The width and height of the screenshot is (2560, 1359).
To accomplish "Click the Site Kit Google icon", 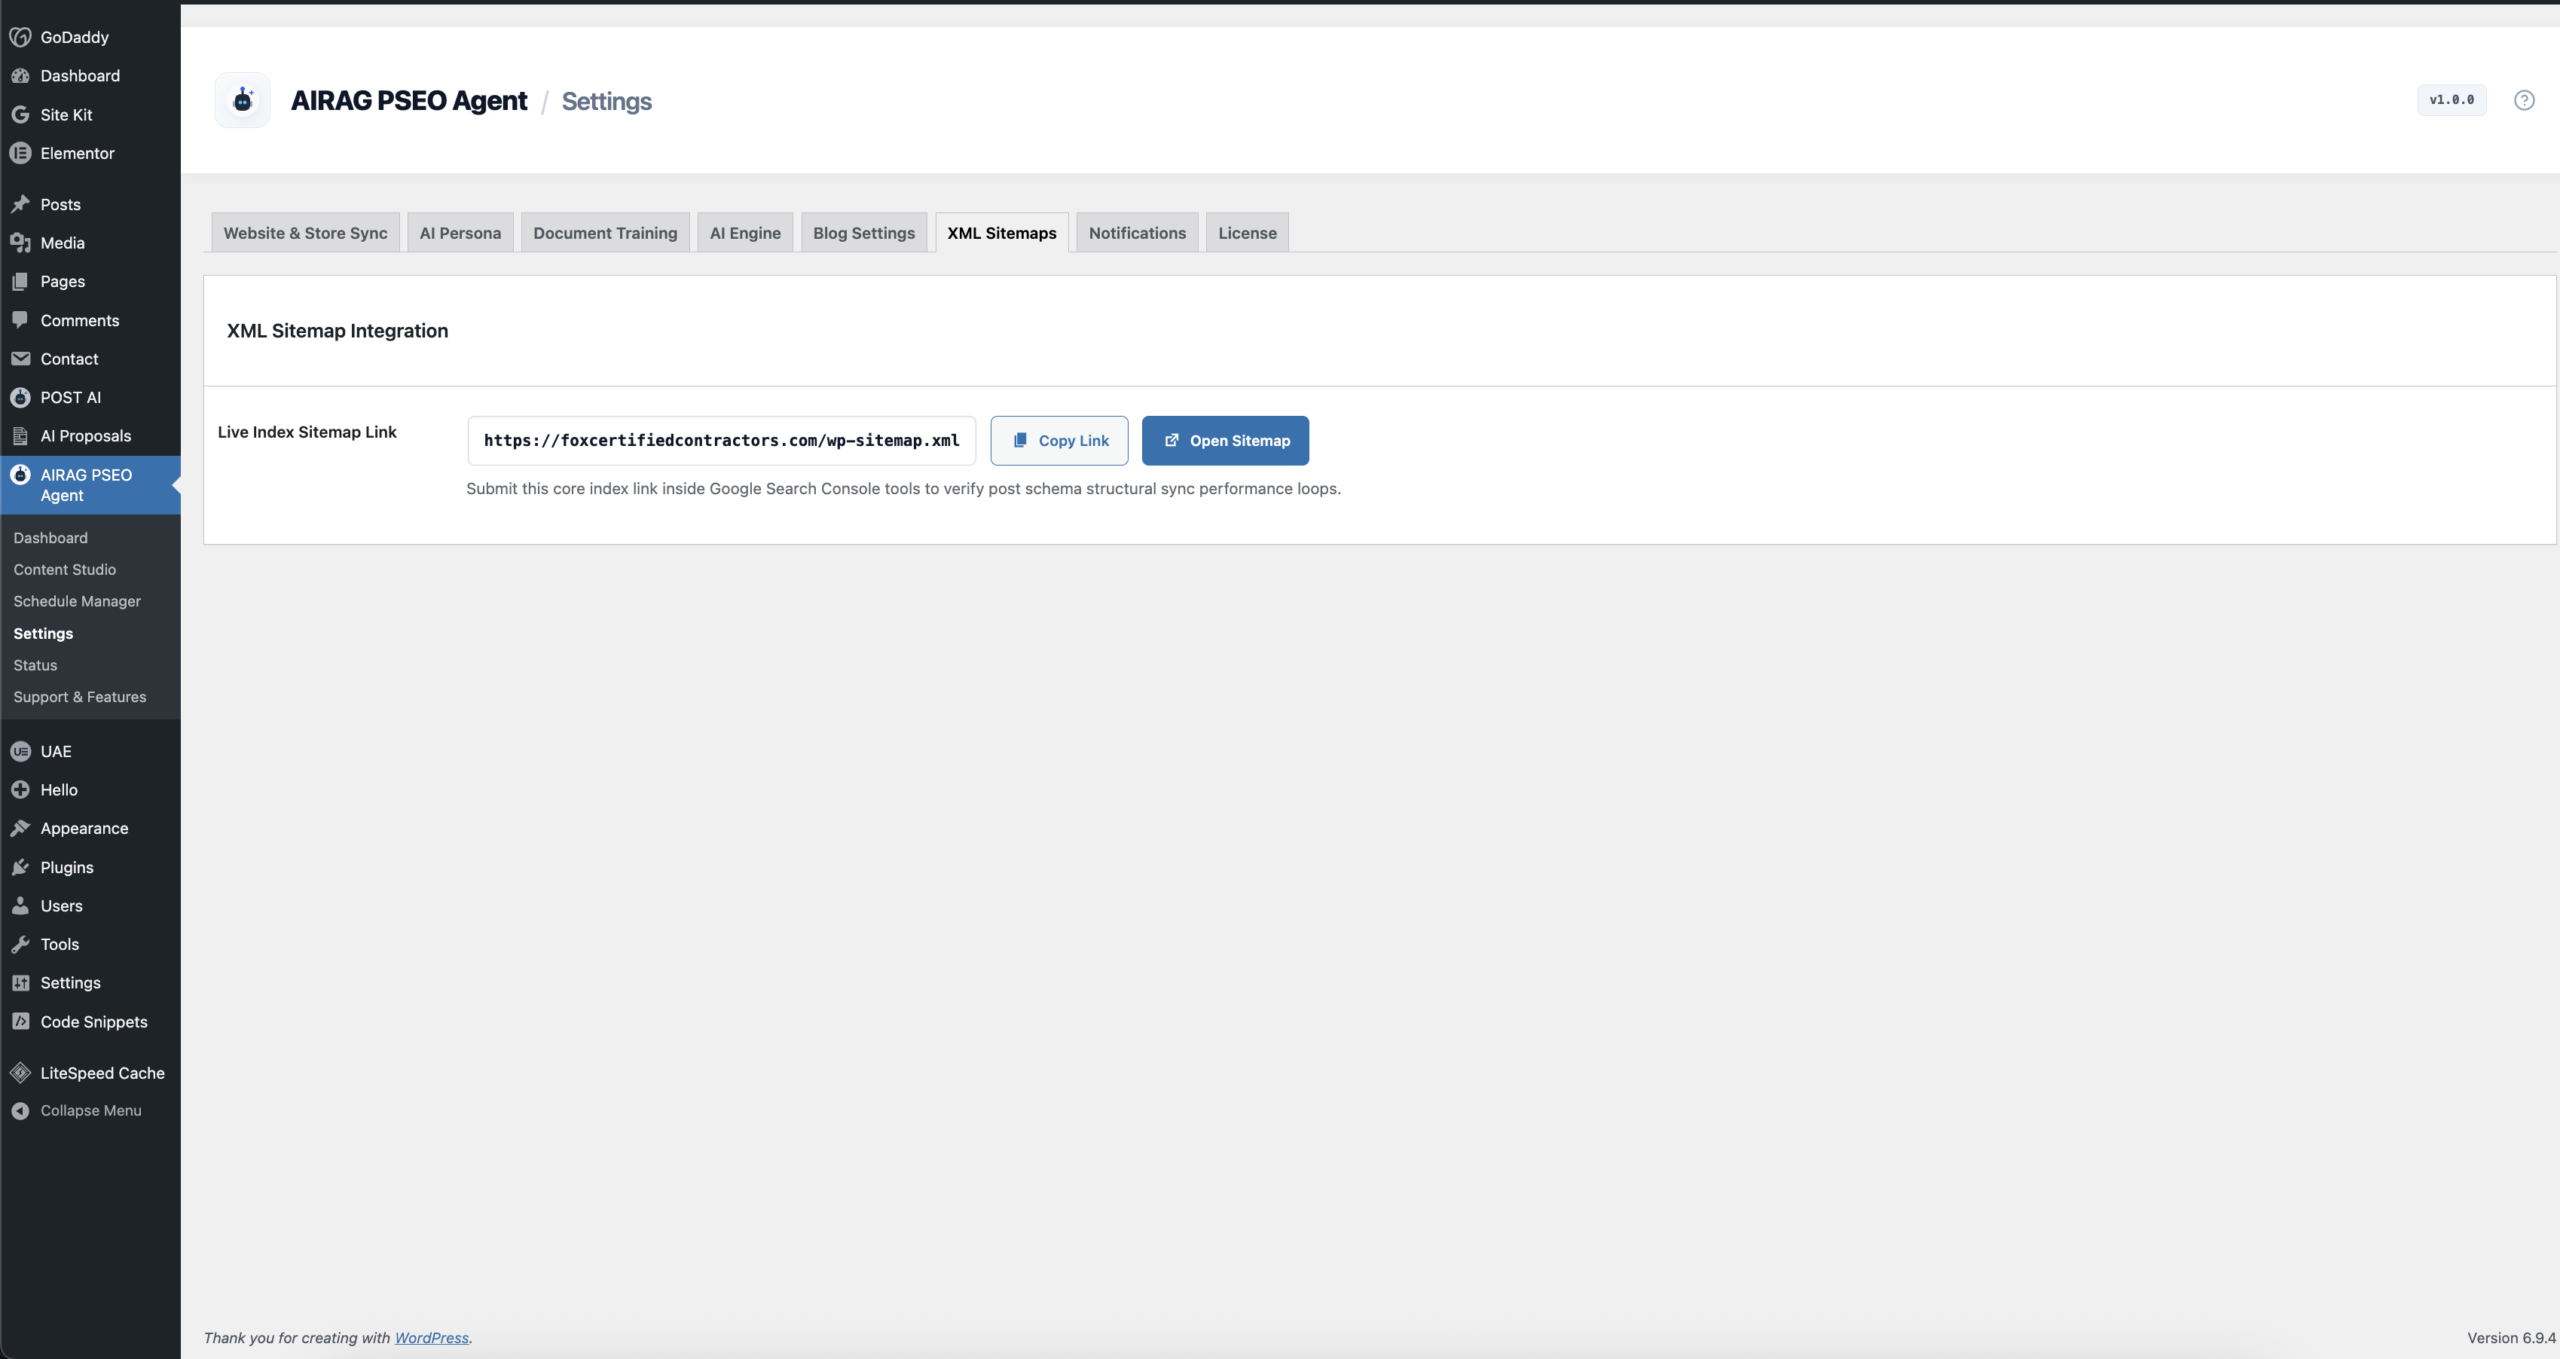I will coord(20,115).
